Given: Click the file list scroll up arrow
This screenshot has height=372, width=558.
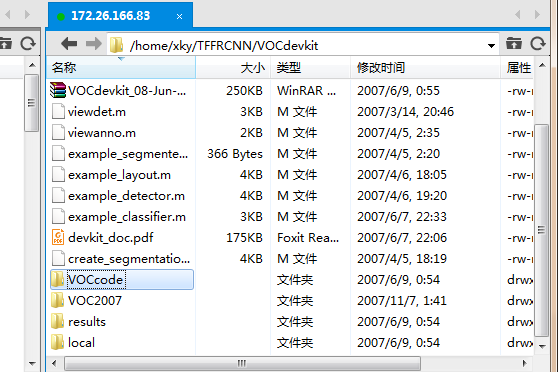Looking at the screenshot, I should coord(542,65).
